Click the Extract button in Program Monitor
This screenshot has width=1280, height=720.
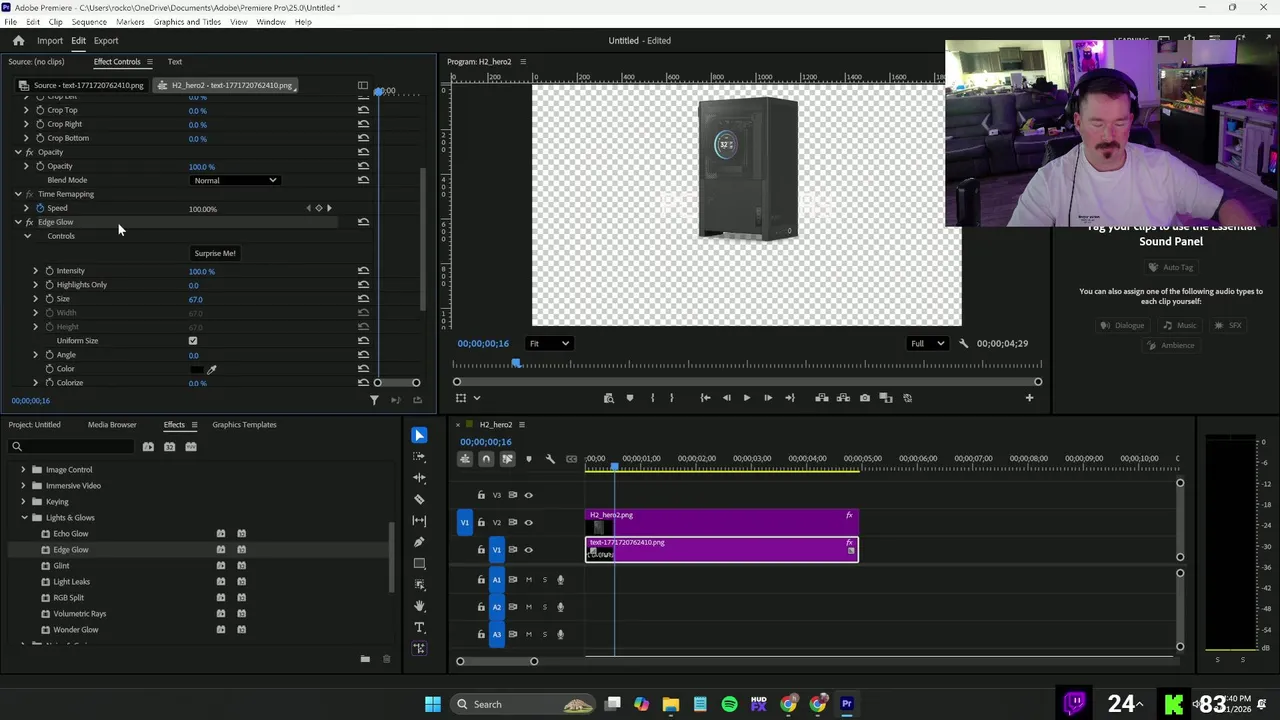pos(843,398)
